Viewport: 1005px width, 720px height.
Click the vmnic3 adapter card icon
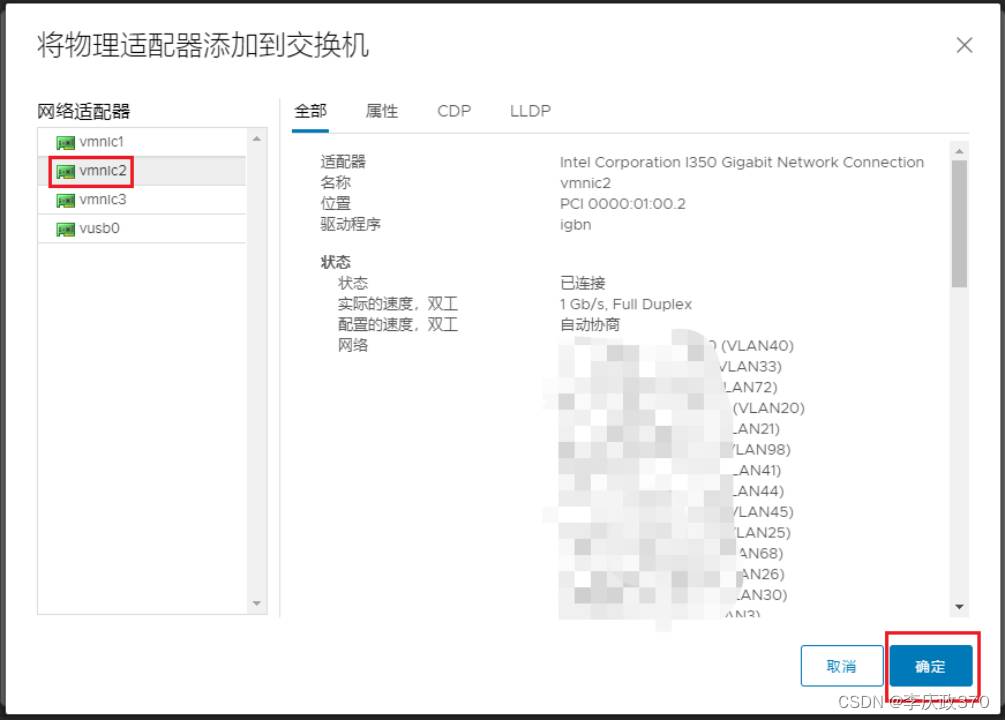click(66, 200)
